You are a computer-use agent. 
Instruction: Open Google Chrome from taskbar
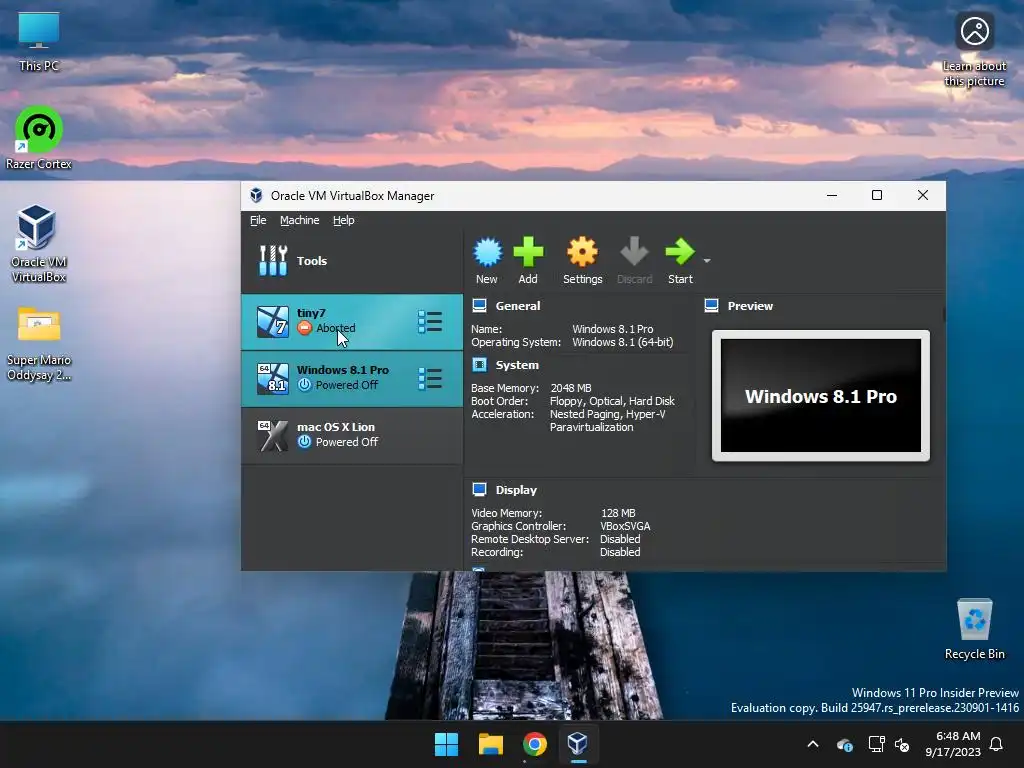coord(534,744)
